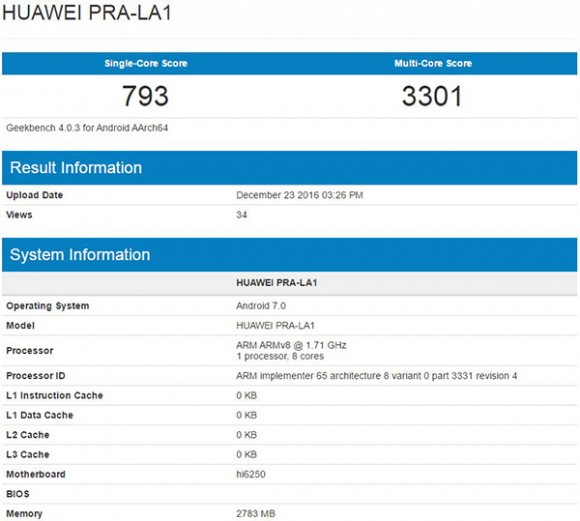Click the BIOS row label

pyautogui.click(x=18, y=494)
